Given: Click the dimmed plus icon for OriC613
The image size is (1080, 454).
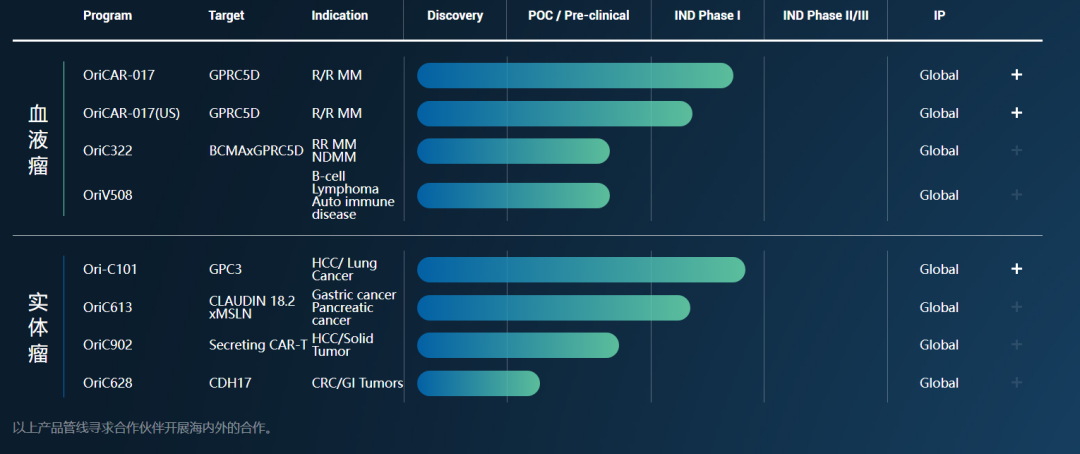Looking at the screenshot, I should pyautogui.click(x=1016, y=307).
